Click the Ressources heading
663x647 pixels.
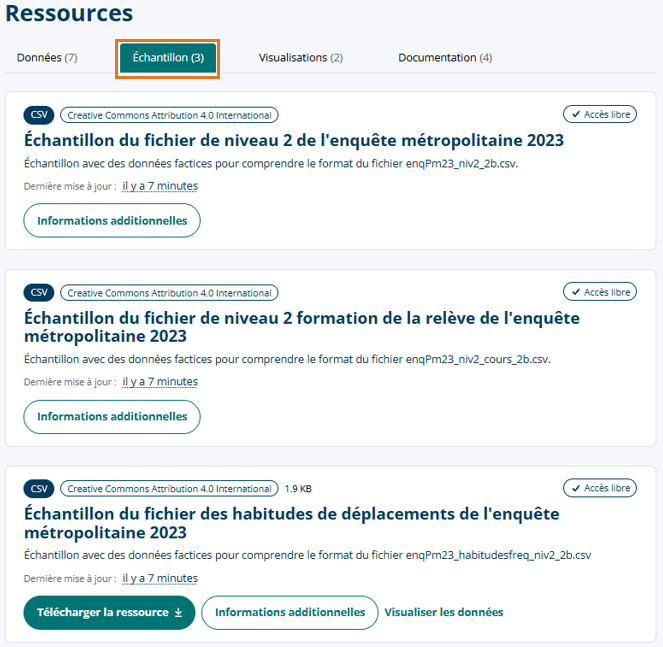click(69, 13)
